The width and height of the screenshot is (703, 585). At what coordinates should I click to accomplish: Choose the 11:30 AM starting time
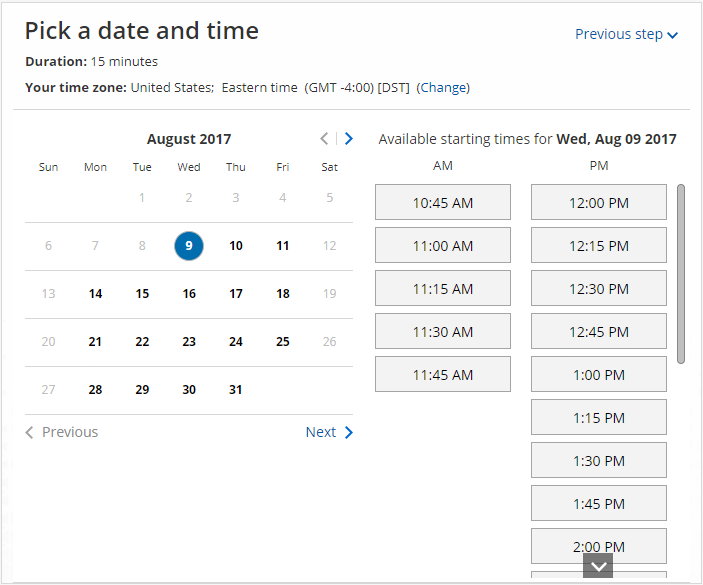point(443,331)
